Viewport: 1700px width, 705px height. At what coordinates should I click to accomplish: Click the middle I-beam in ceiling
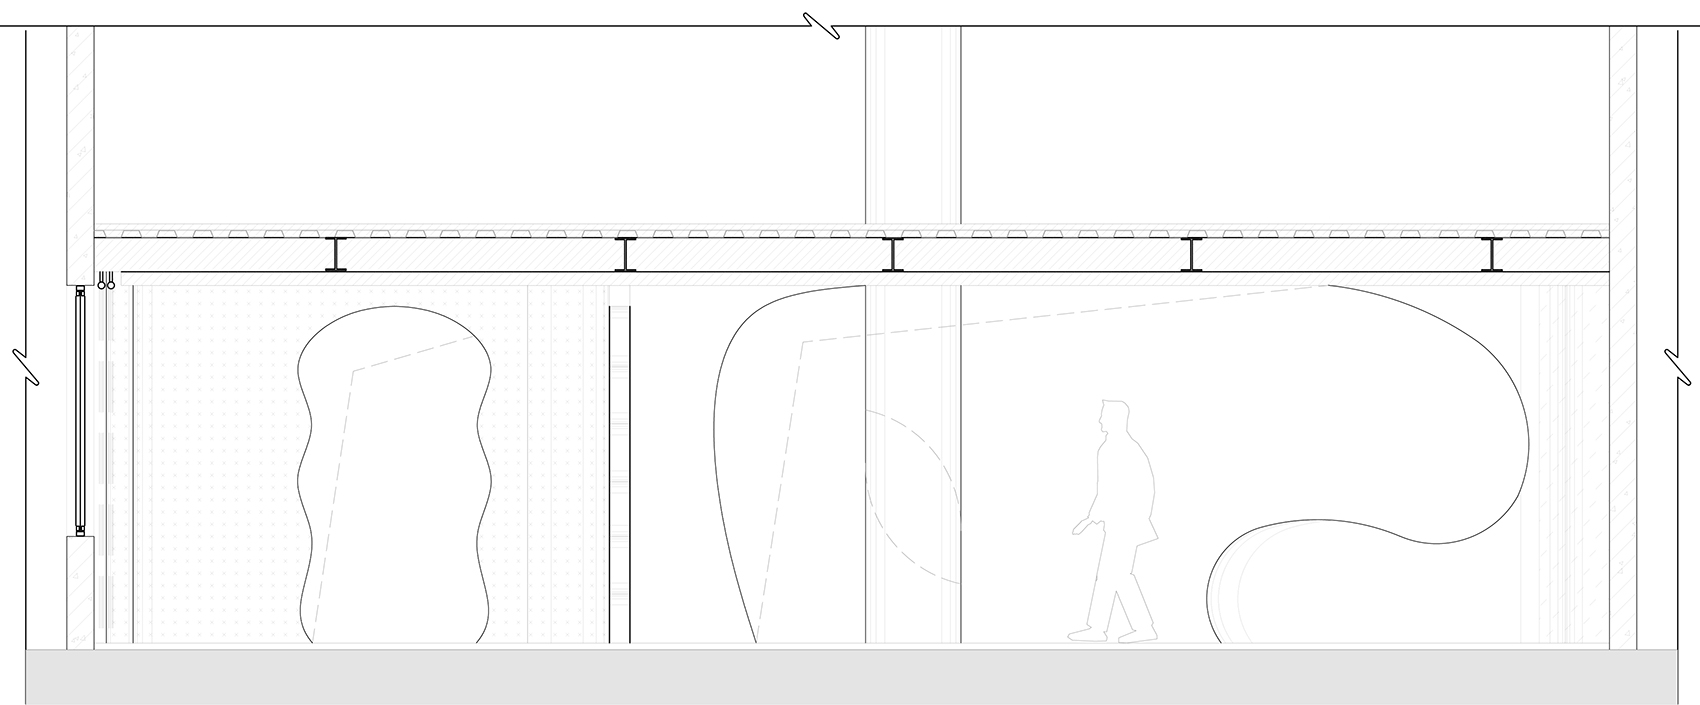[x=893, y=254]
